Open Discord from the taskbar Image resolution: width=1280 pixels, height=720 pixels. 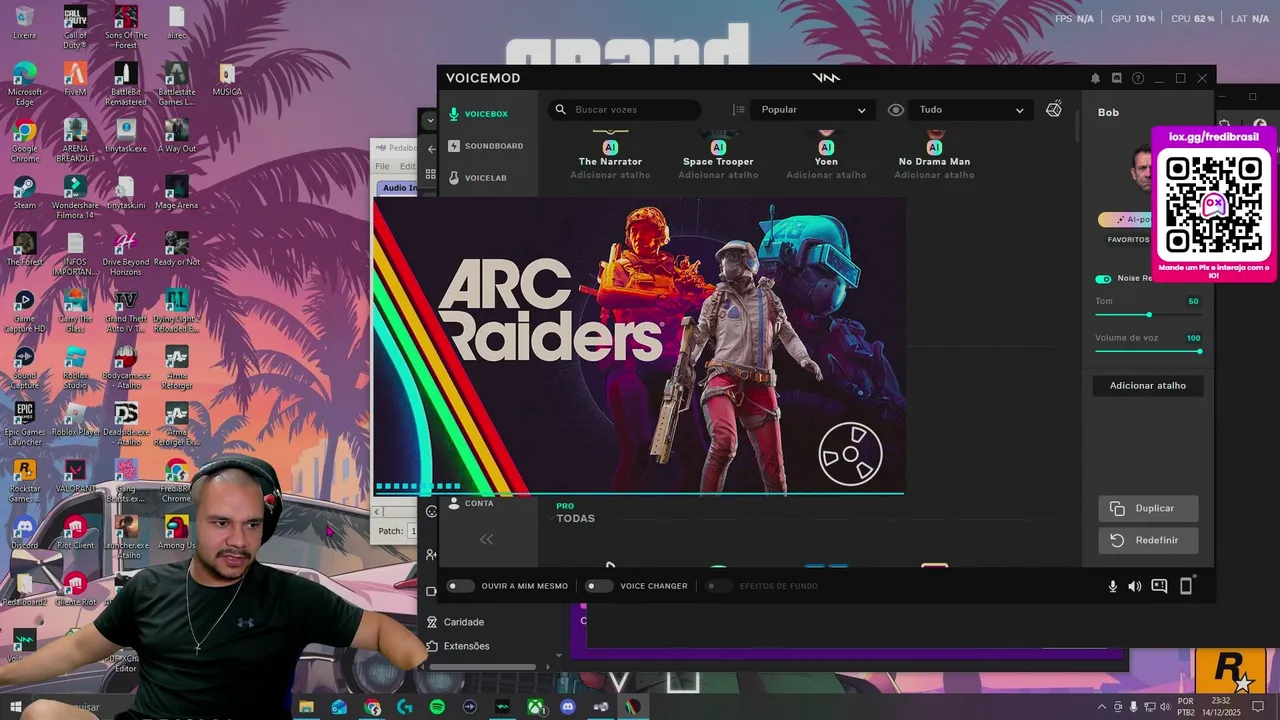coord(568,707)
